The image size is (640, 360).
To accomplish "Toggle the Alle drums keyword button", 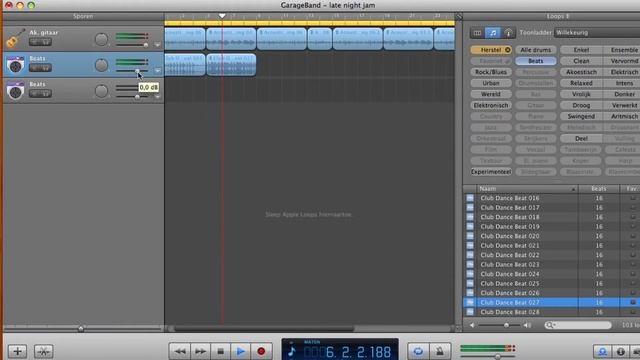I will (536, 50).
